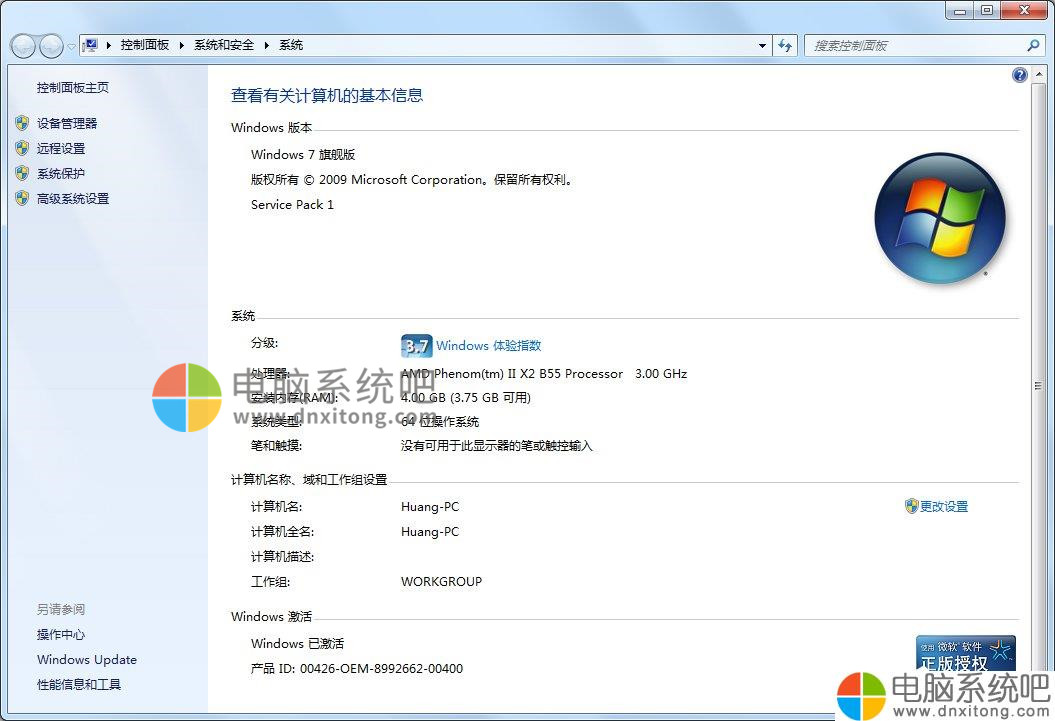Open 控制面板主页 in the left pane
Viewport: 1055px width, 721px height.
[73, 87]
